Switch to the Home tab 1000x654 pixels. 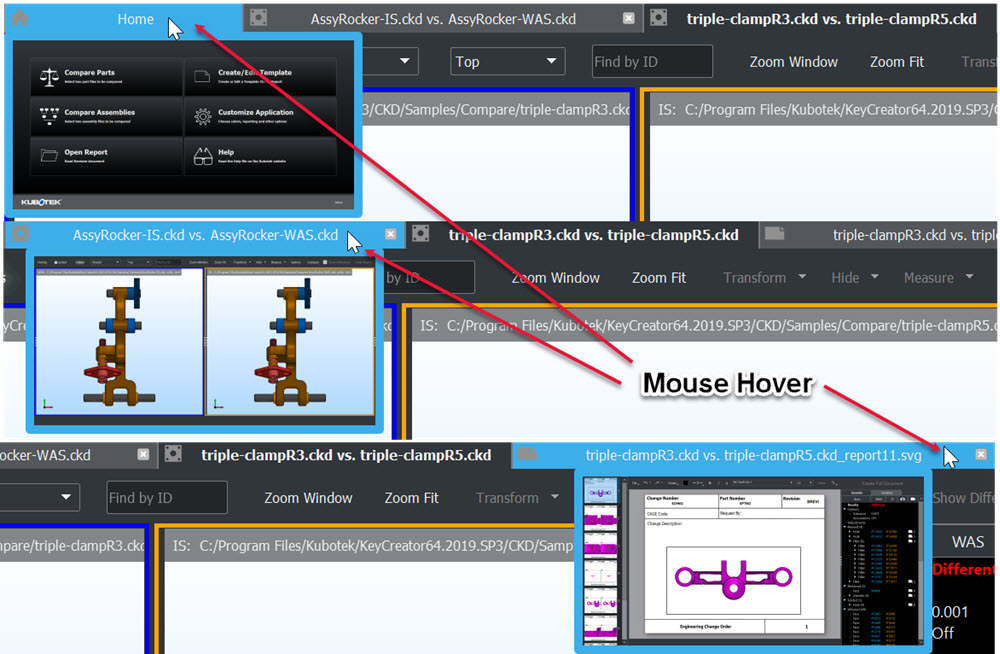click(x=135, y=18)
